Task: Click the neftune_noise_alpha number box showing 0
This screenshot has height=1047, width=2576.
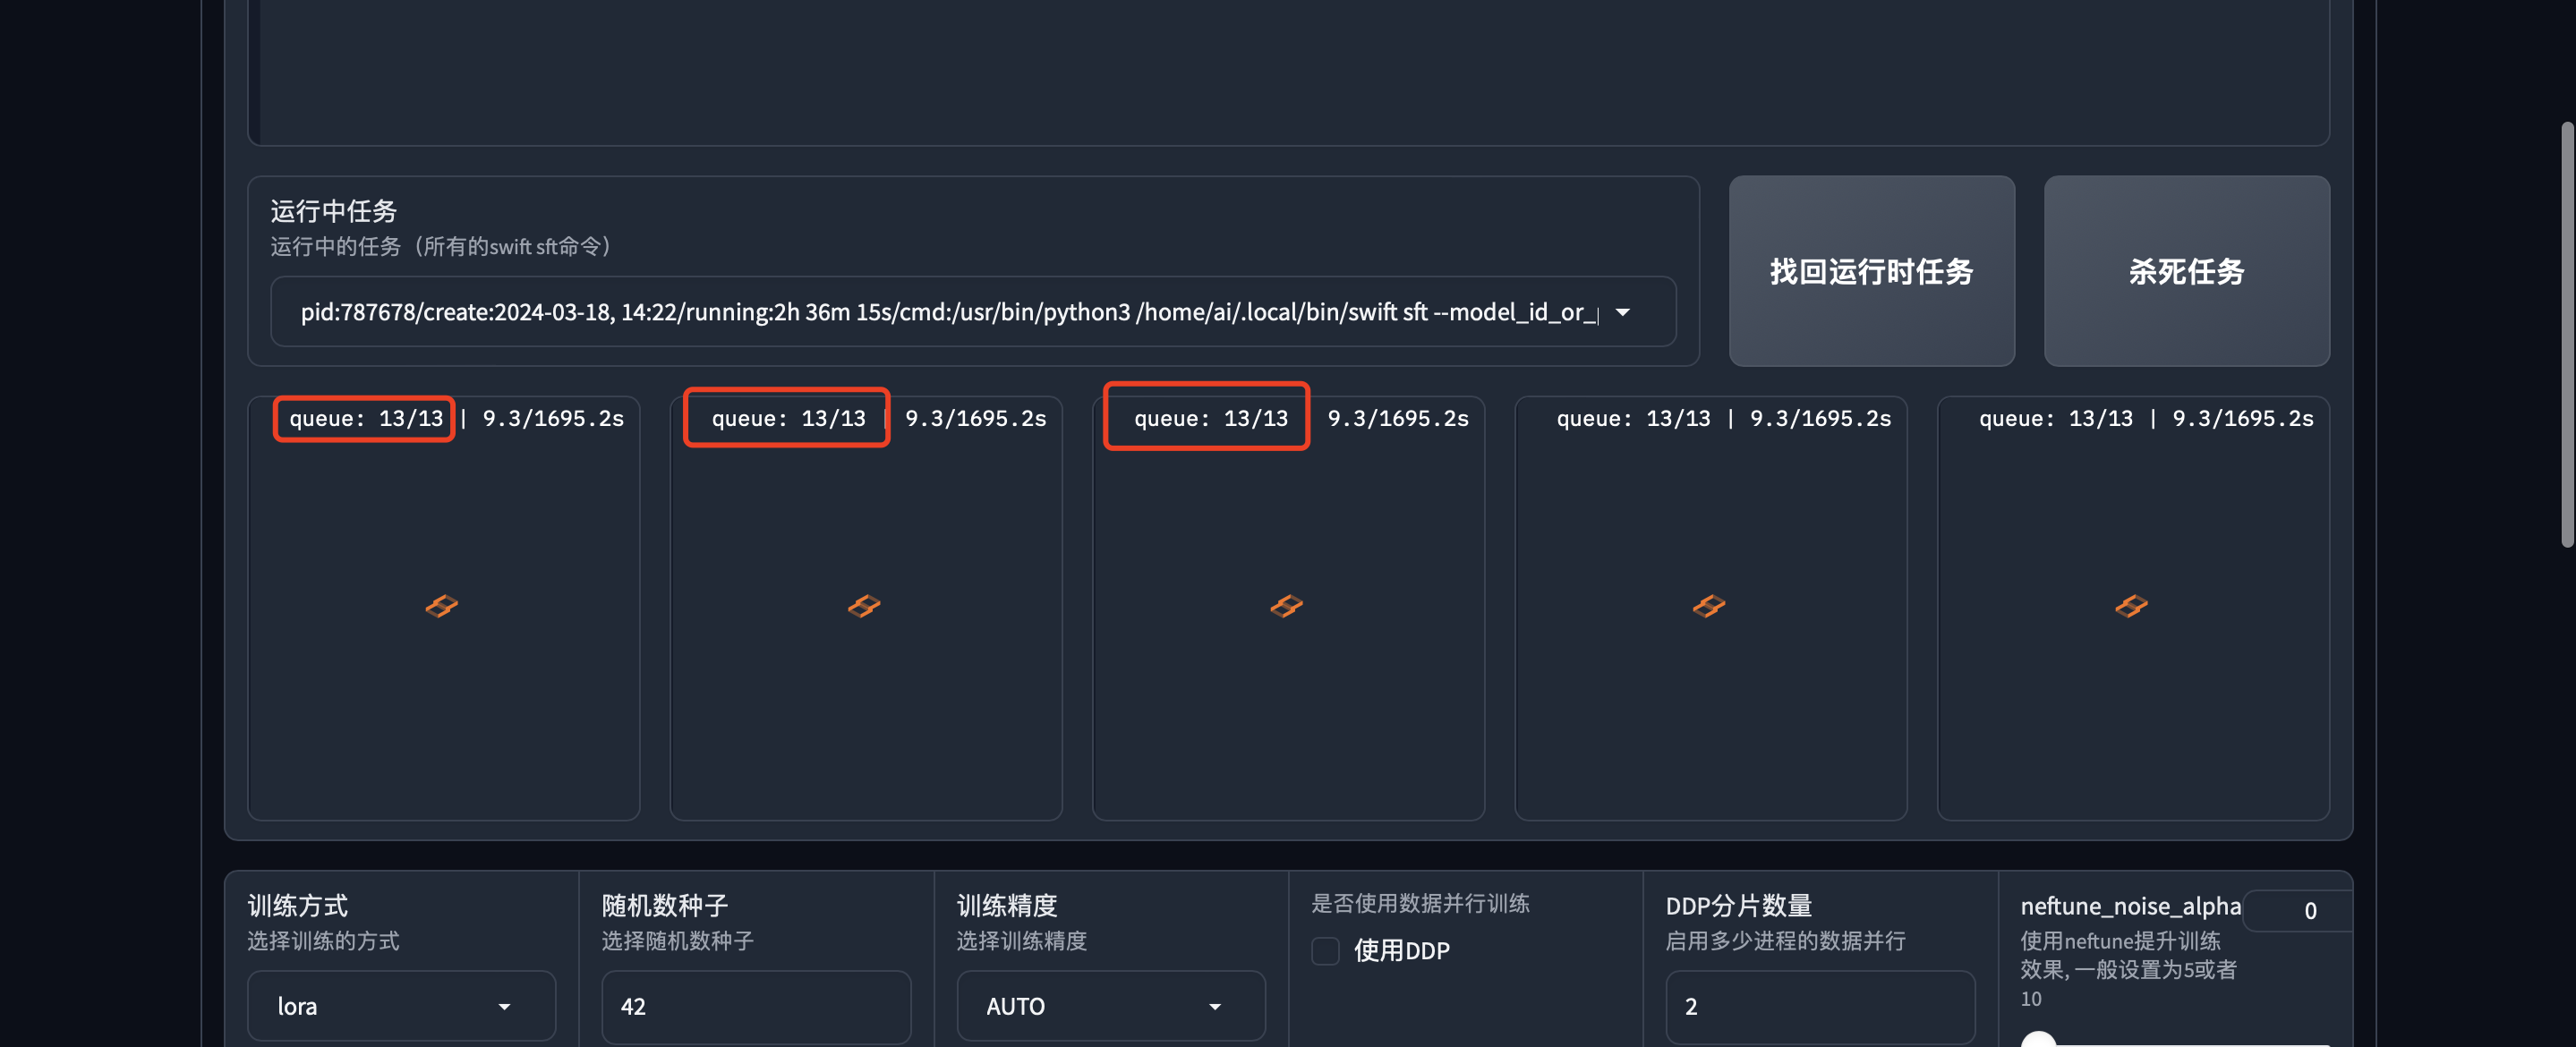Action: [x=2300, y=911]
